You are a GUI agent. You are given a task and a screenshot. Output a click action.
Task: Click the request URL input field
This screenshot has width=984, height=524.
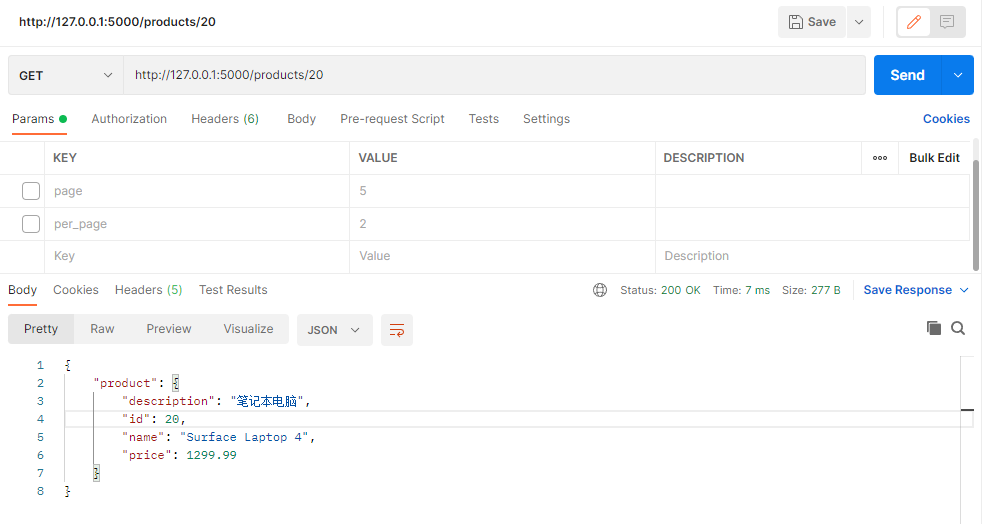[495, 75]
